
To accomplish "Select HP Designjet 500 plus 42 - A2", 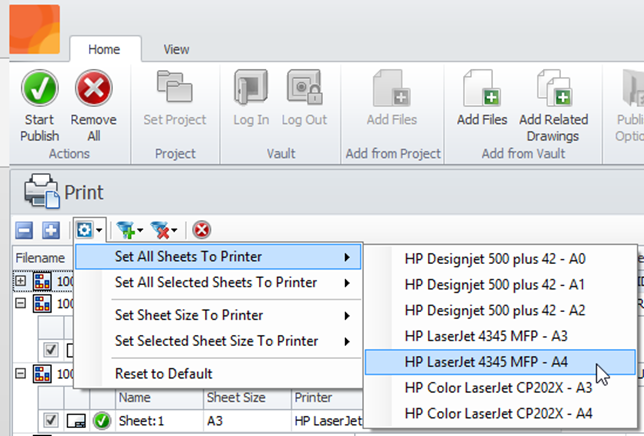I will pyautogui.click(x=500, y=310).
